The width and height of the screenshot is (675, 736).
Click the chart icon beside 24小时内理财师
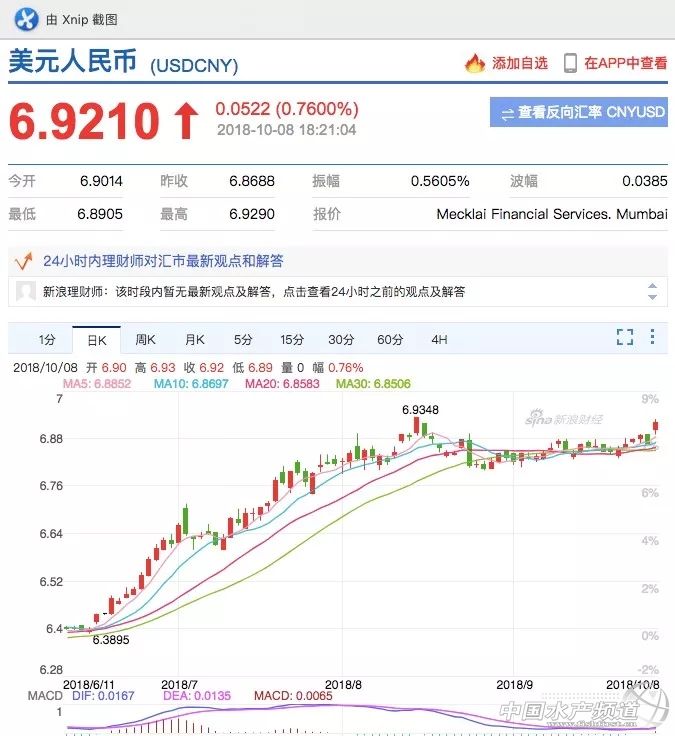point(23,261)
